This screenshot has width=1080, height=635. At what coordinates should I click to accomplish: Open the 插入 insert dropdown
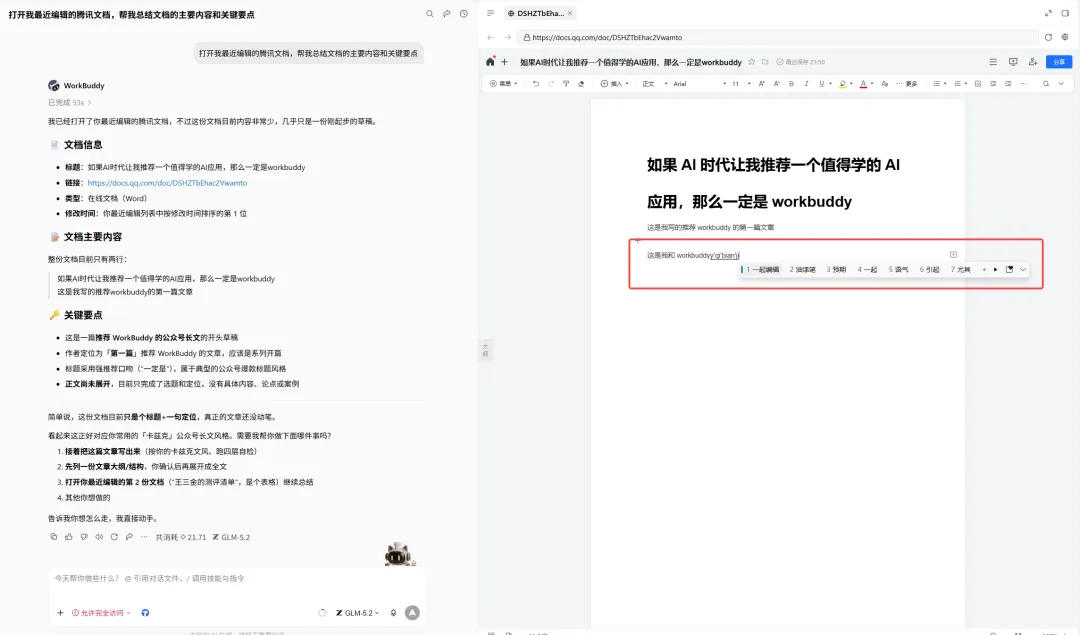614,83
